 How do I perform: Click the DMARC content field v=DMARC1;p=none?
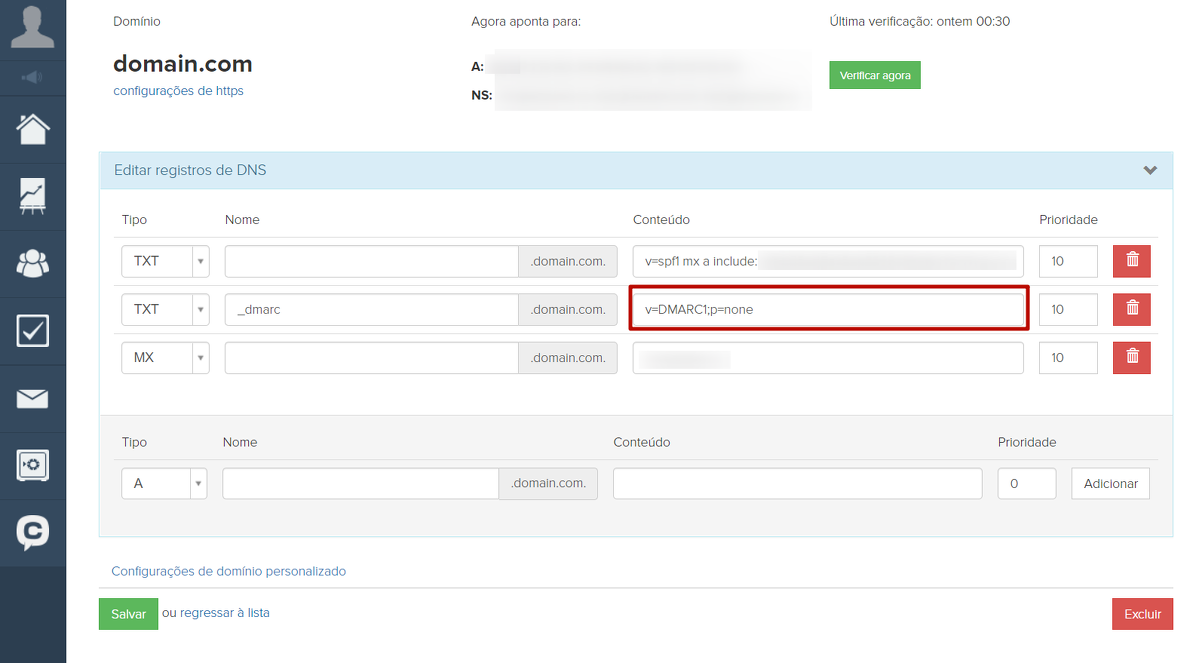[x=828, y=309]
